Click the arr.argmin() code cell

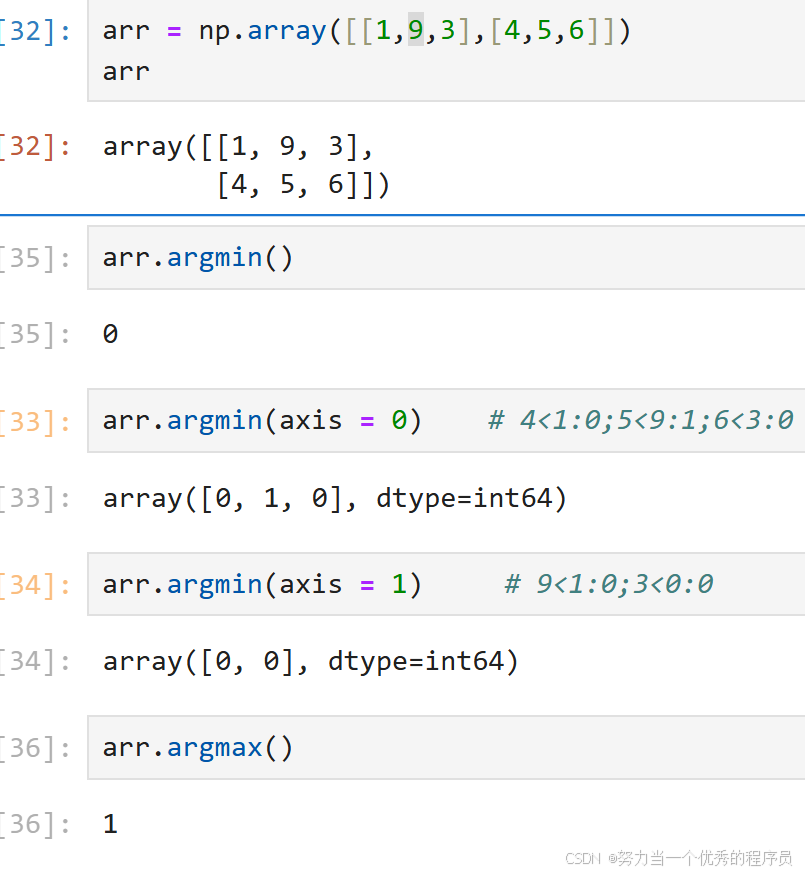click(446, 258)
